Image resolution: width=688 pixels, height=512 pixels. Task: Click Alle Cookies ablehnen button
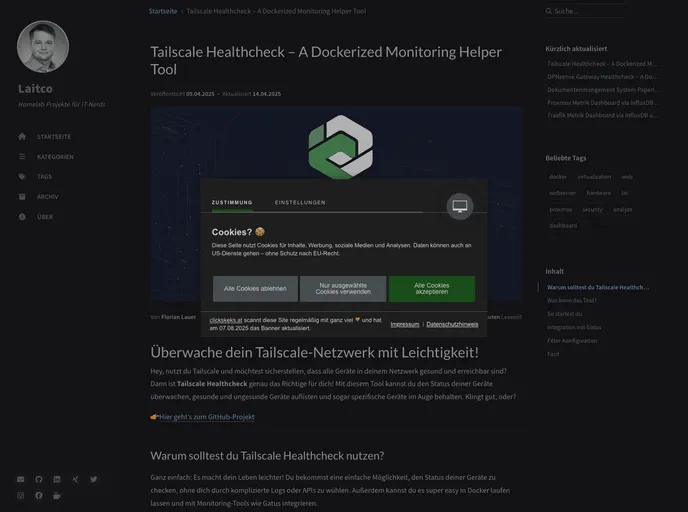click(x=255, y=289)
